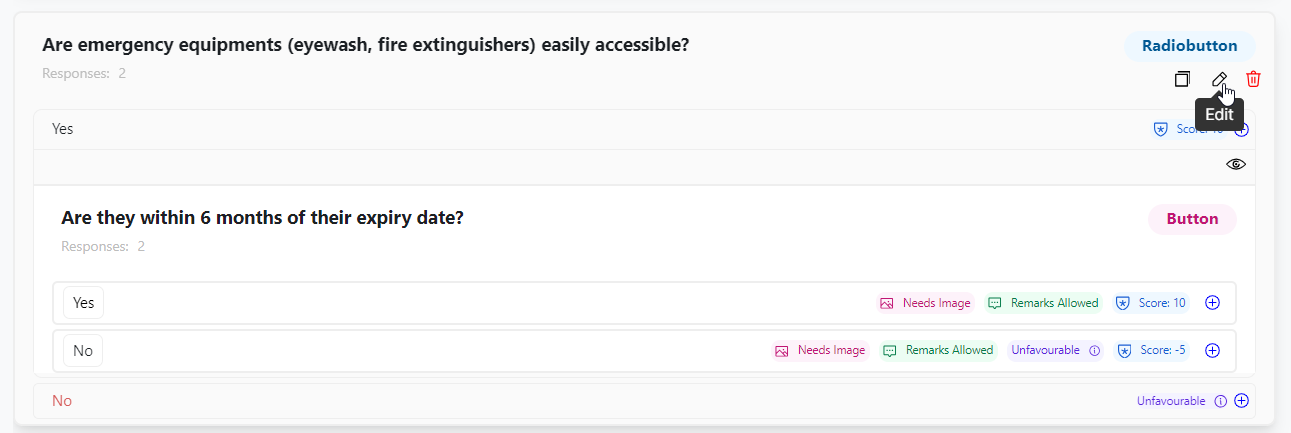Viewport: 1291px width, 433px height.
Task: Delete the question with red trash icon
Action: tap(1253, 79)
